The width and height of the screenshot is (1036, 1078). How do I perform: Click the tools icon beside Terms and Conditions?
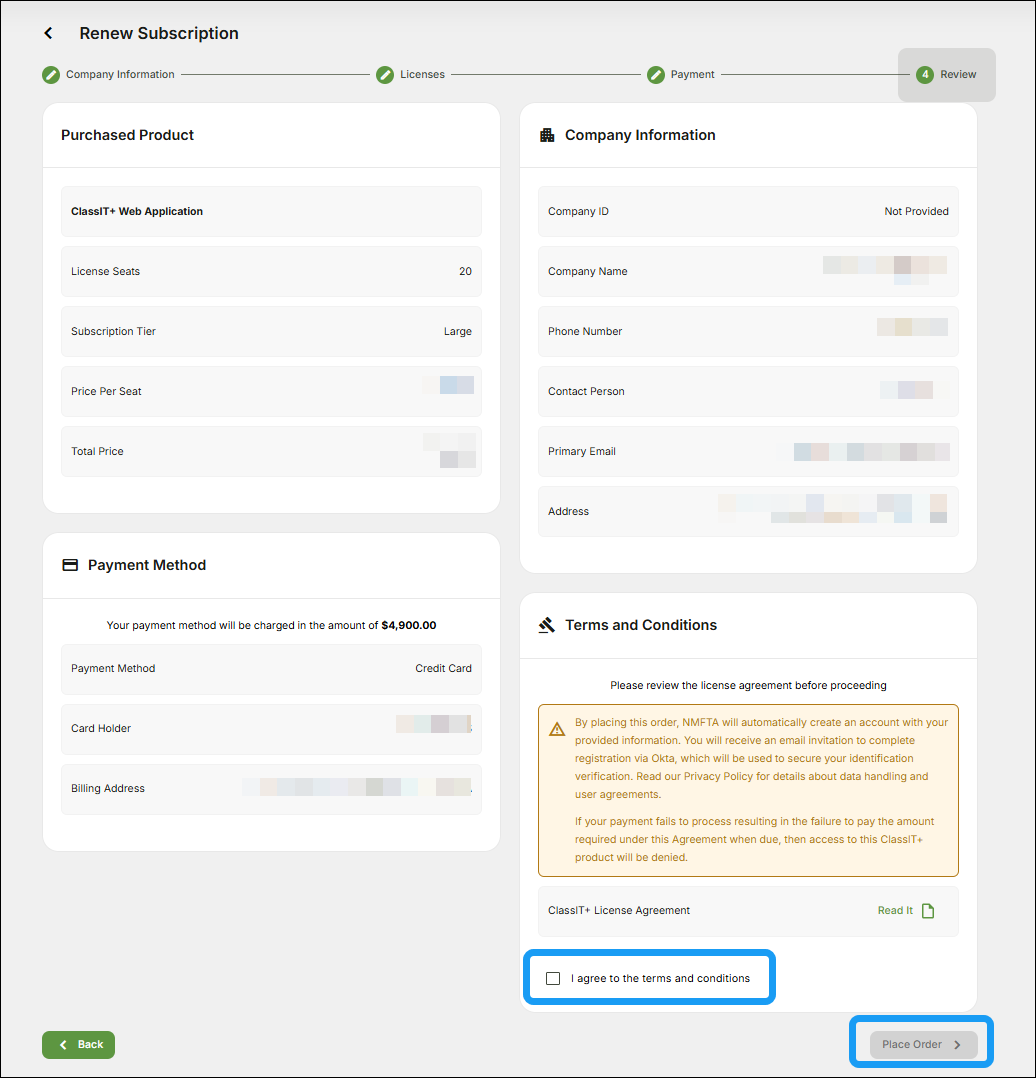pos(547,625)
